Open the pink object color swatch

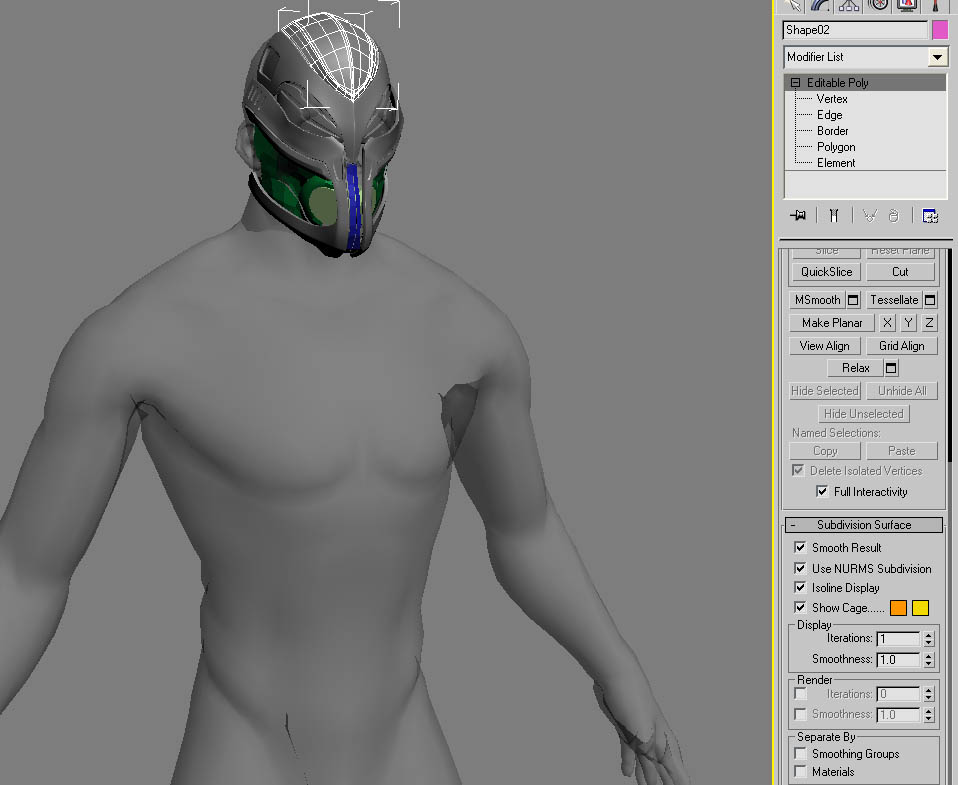(x=940, y=30)
